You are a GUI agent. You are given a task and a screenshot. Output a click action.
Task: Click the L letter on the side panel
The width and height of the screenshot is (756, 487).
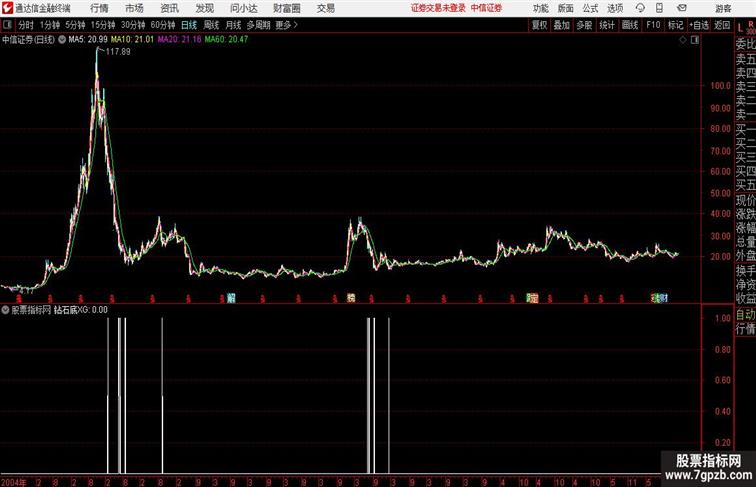click(740, 28)
